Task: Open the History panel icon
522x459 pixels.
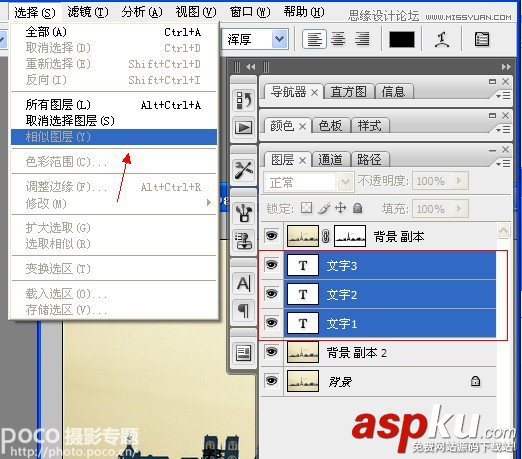Action: tap(244, 100)
